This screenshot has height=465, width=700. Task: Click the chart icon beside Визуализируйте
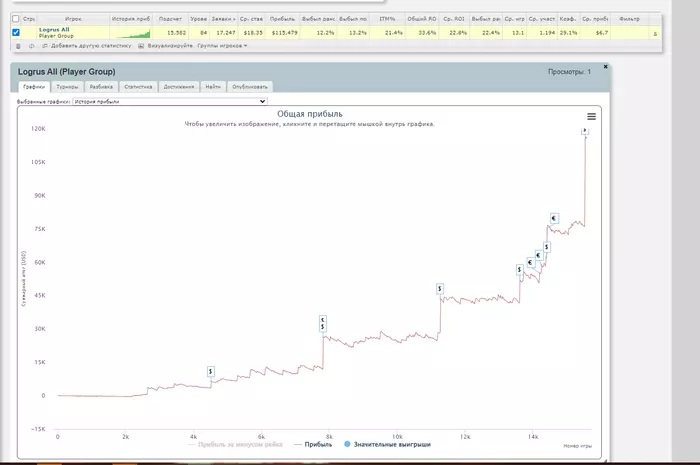(x=141, y=46)
